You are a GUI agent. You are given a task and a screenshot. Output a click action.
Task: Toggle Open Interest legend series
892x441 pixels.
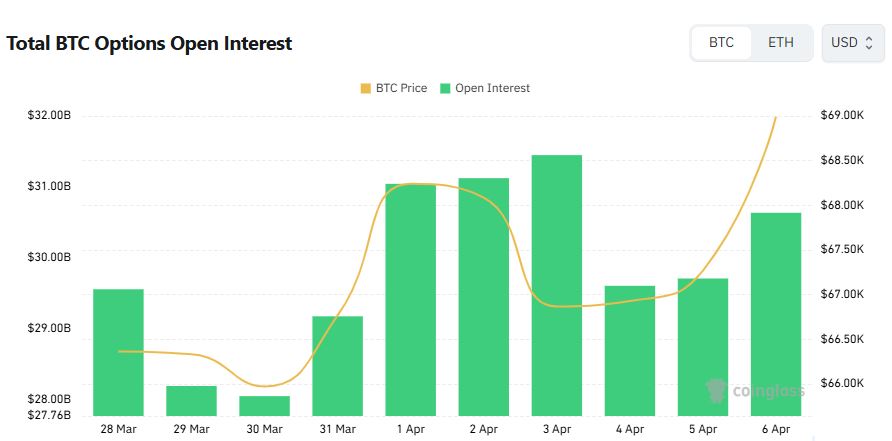pyautogui.click(x=492, y=88)
